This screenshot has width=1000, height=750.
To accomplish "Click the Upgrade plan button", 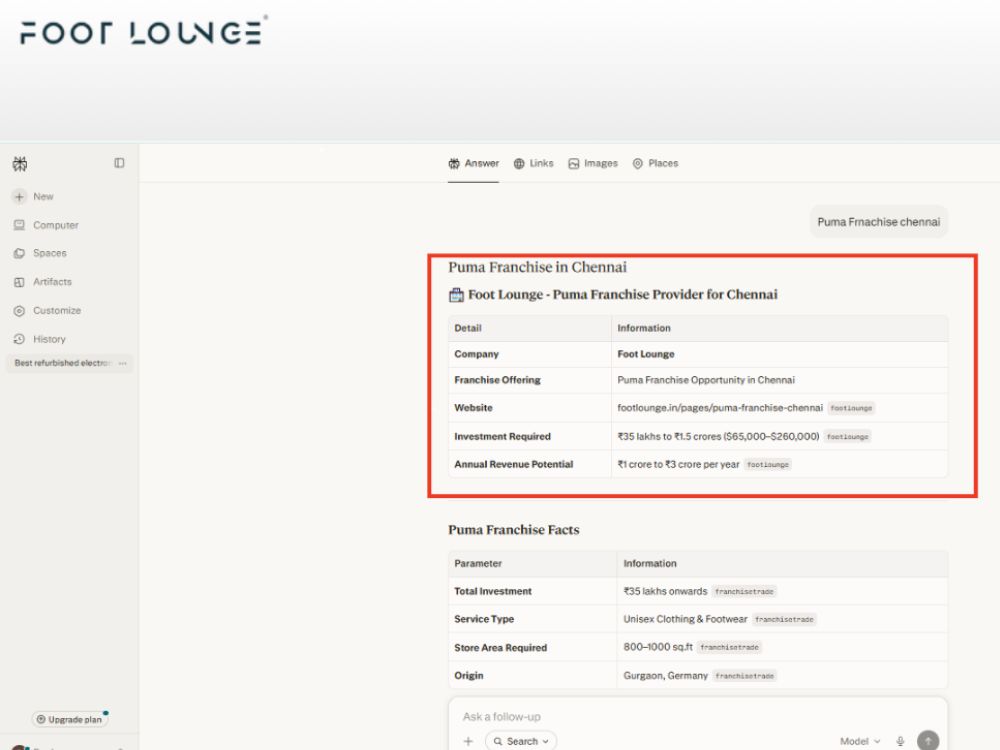I will tap(70, 719).
